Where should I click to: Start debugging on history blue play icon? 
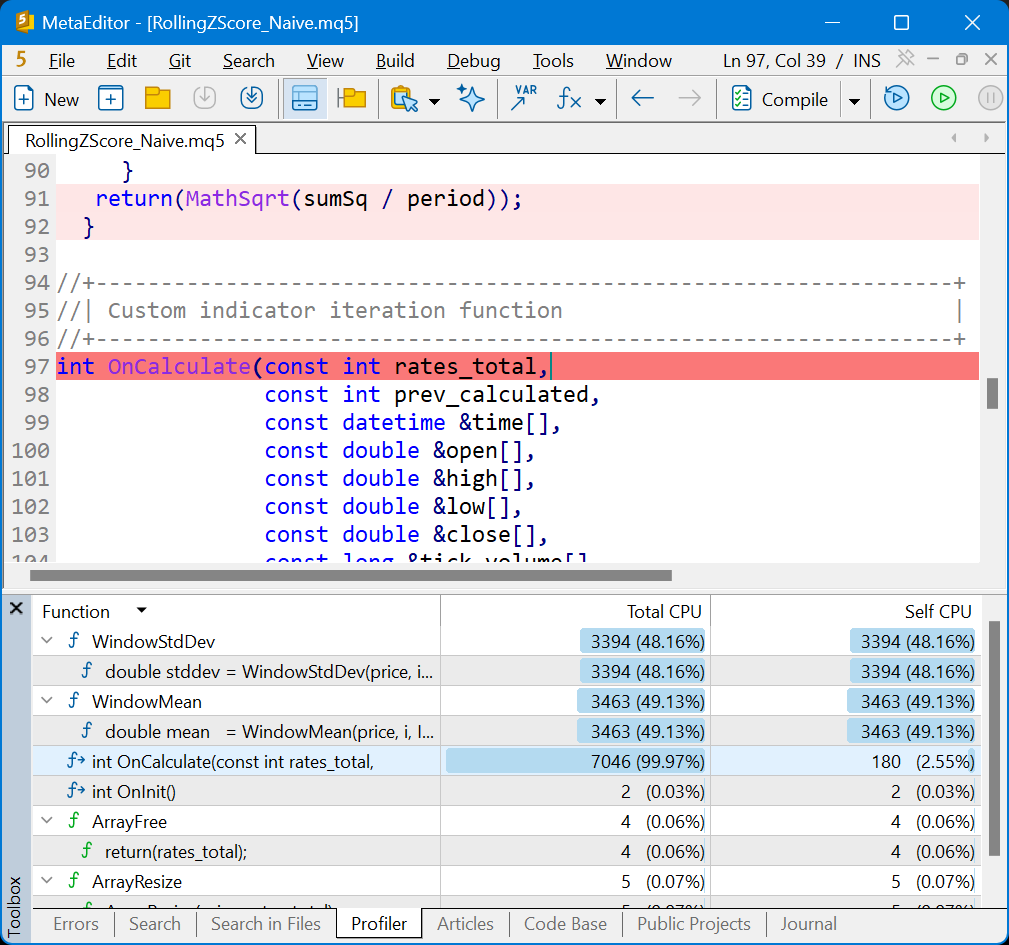[896, 99]
